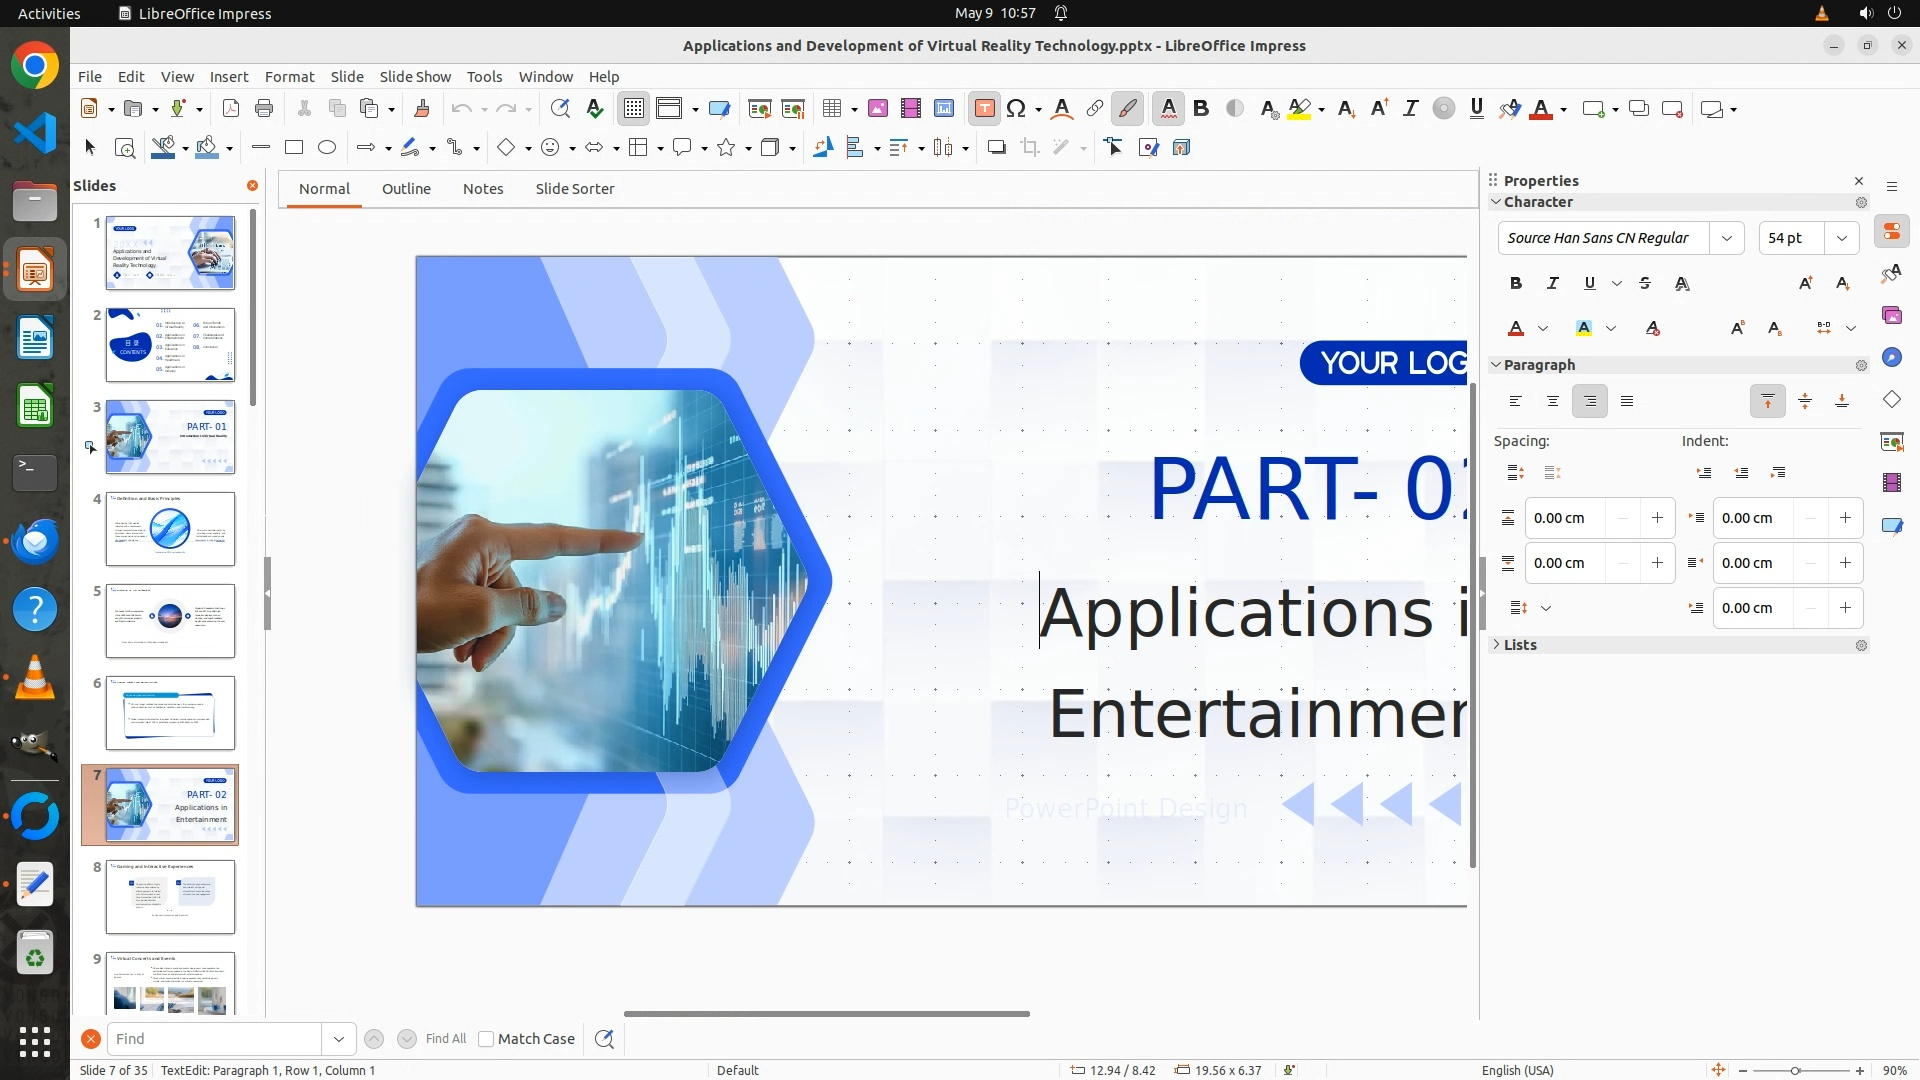
Task: Click the zoom slider in status bar
Action: coord(1795,1070)
